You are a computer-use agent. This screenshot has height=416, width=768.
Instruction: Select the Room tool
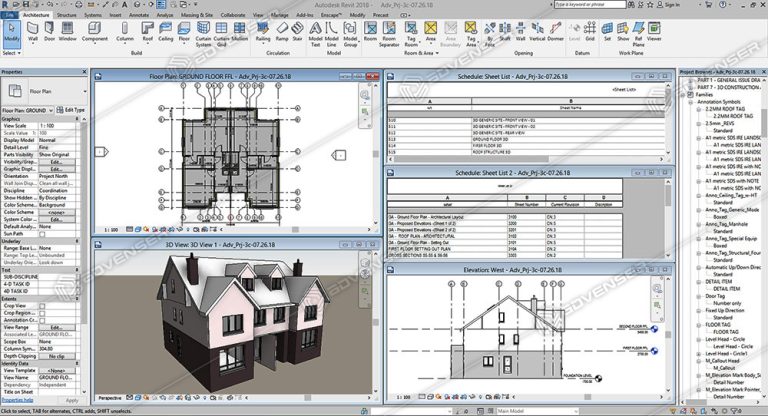pyautogui.click(x=370, y=31)
